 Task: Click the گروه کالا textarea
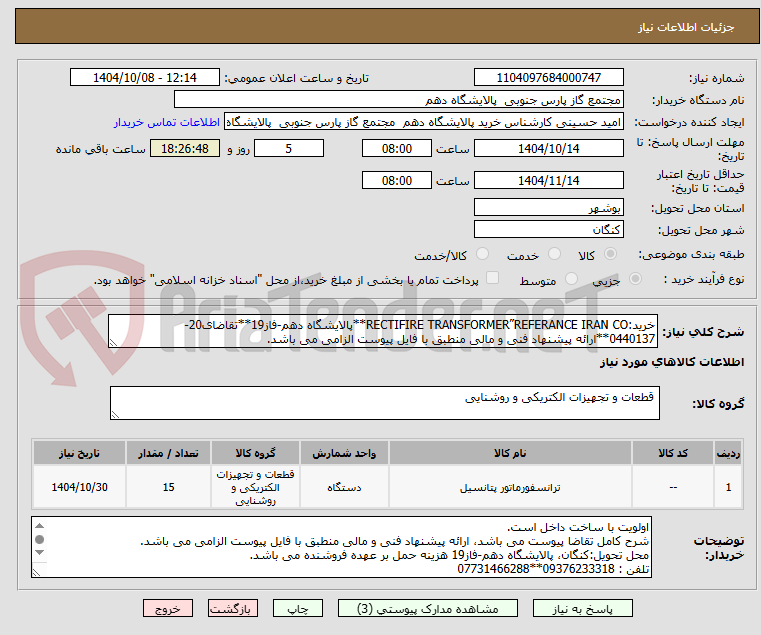tap(385, 403)
